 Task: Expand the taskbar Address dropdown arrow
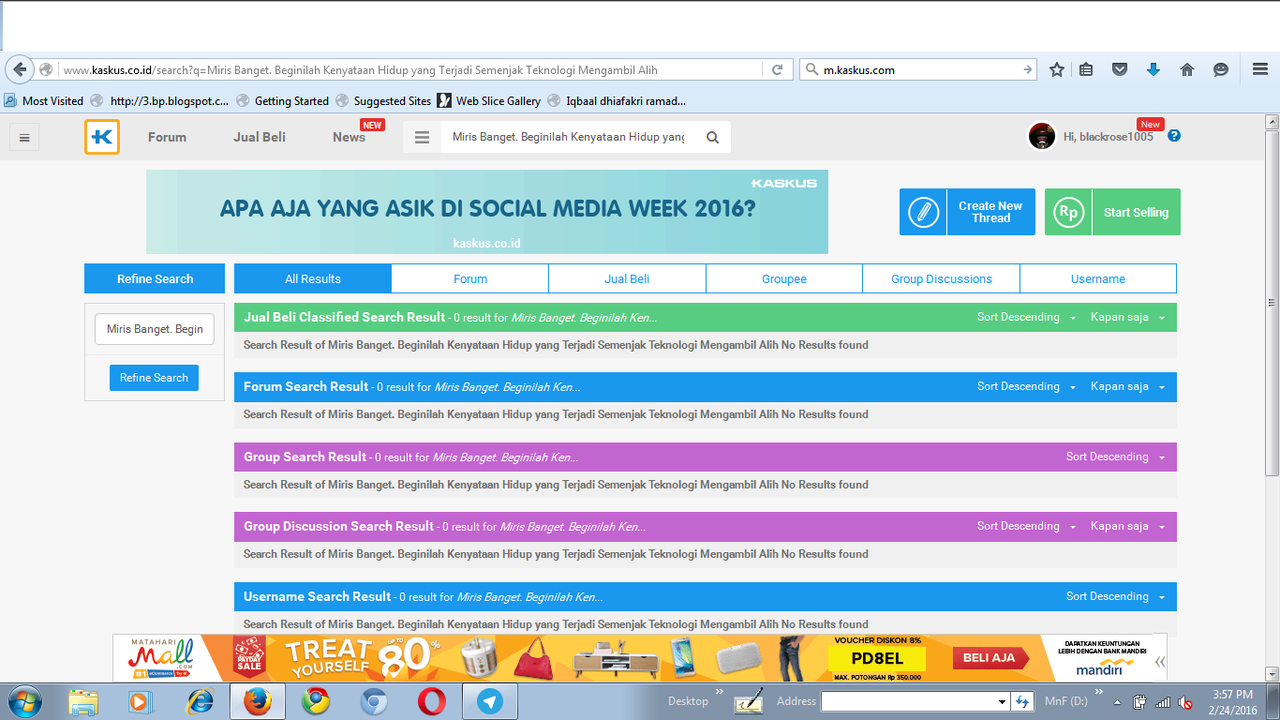(1002, 702)
